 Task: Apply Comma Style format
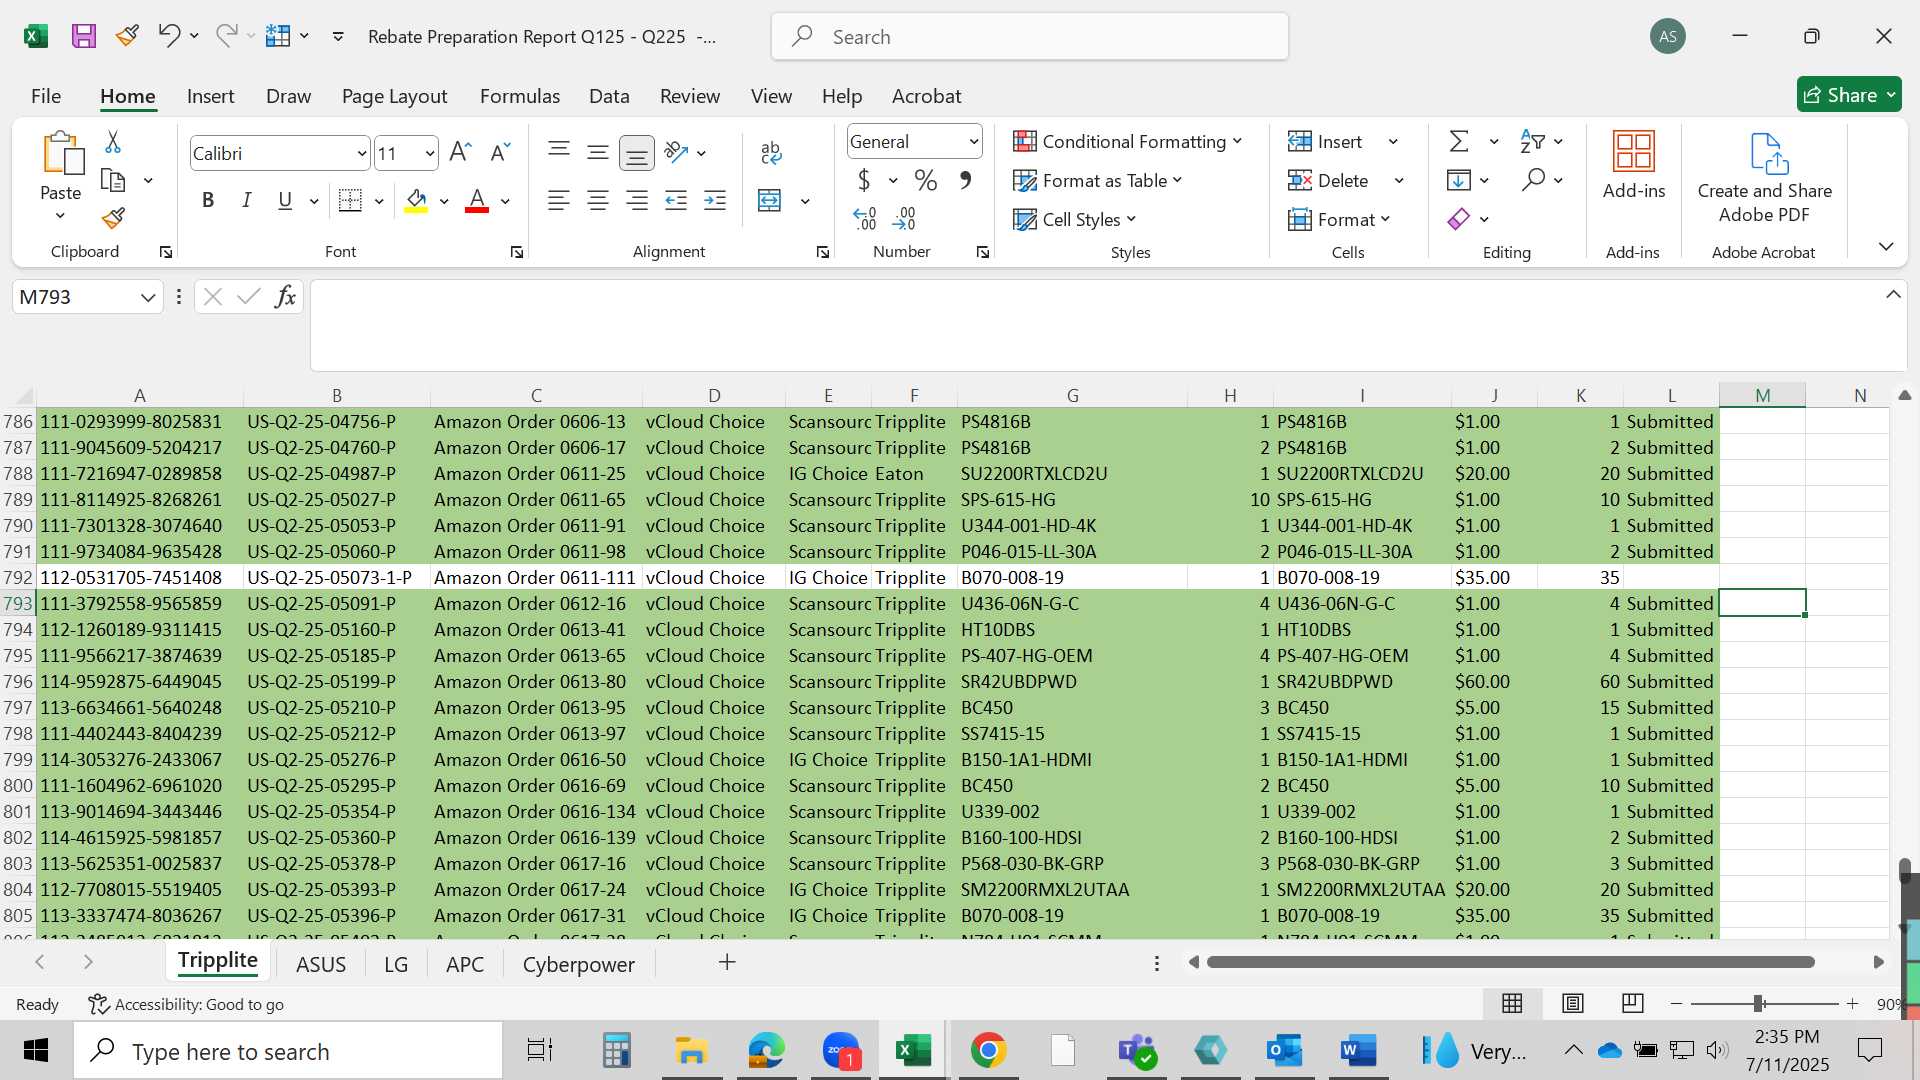pyautogui.click(x=965, y=181)
